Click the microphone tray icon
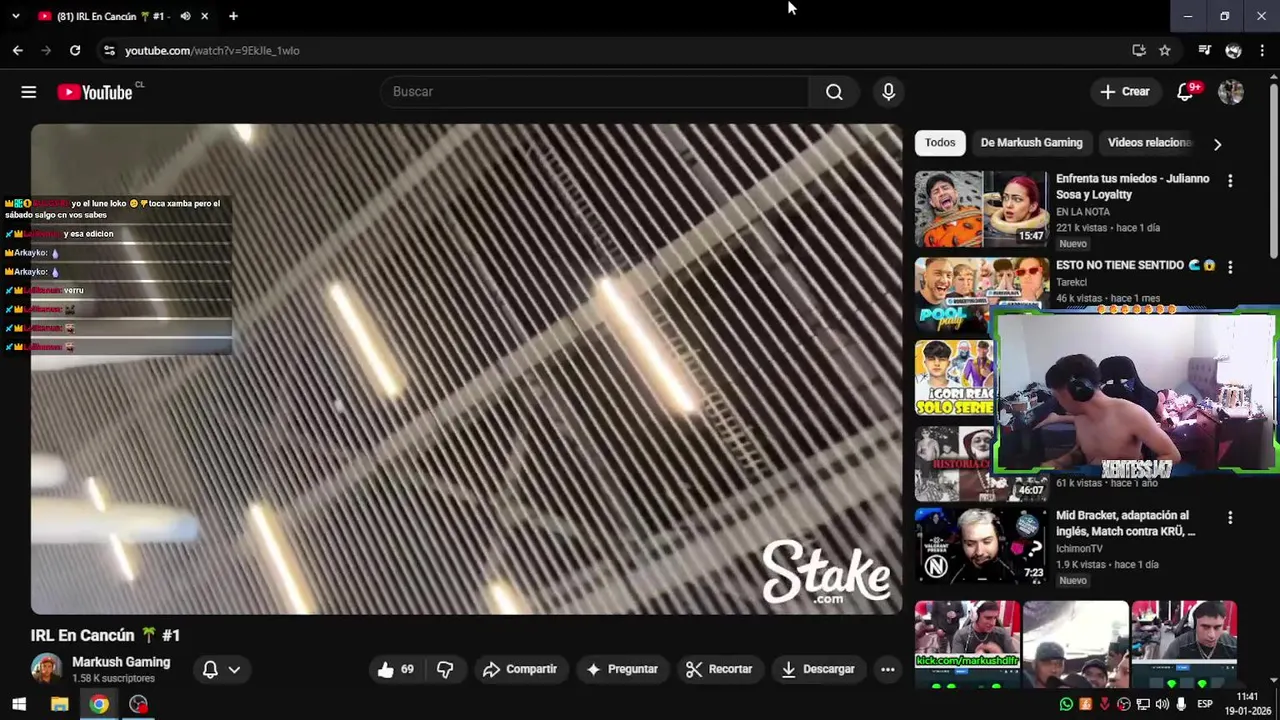Viewport: 1280px width, 720px height. (x=1181, y=705)
